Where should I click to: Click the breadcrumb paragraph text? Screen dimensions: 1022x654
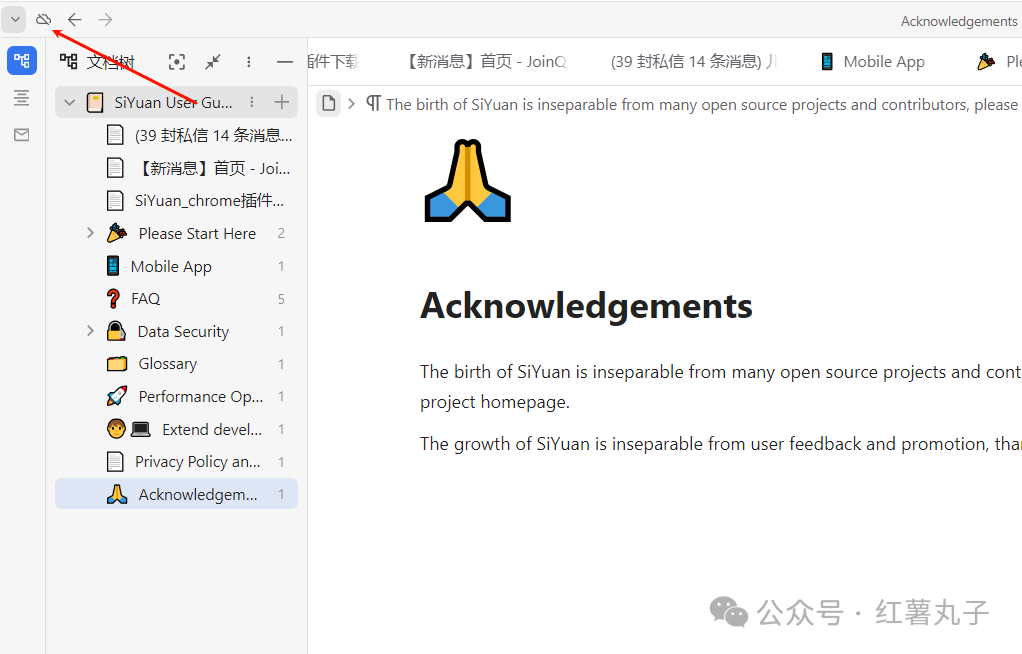click(x=692, y=104)
